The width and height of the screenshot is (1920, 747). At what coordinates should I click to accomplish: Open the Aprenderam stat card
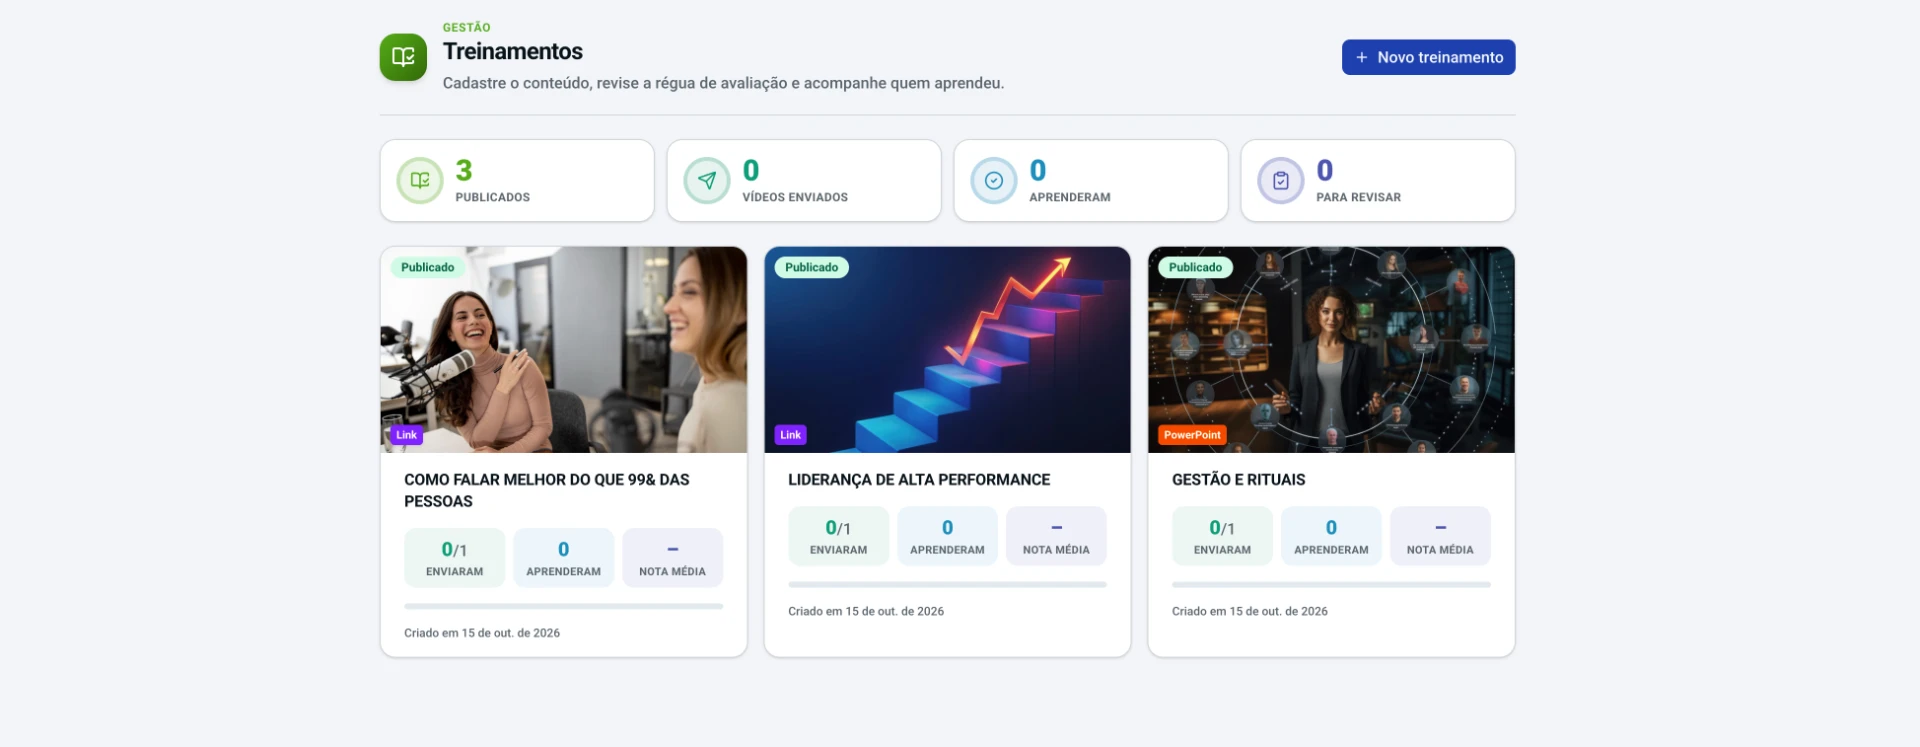[1091, 181]
